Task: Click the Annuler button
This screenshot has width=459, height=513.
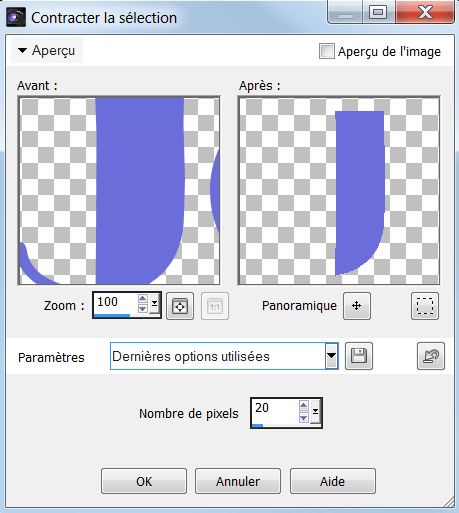Action: click(238, 481)
